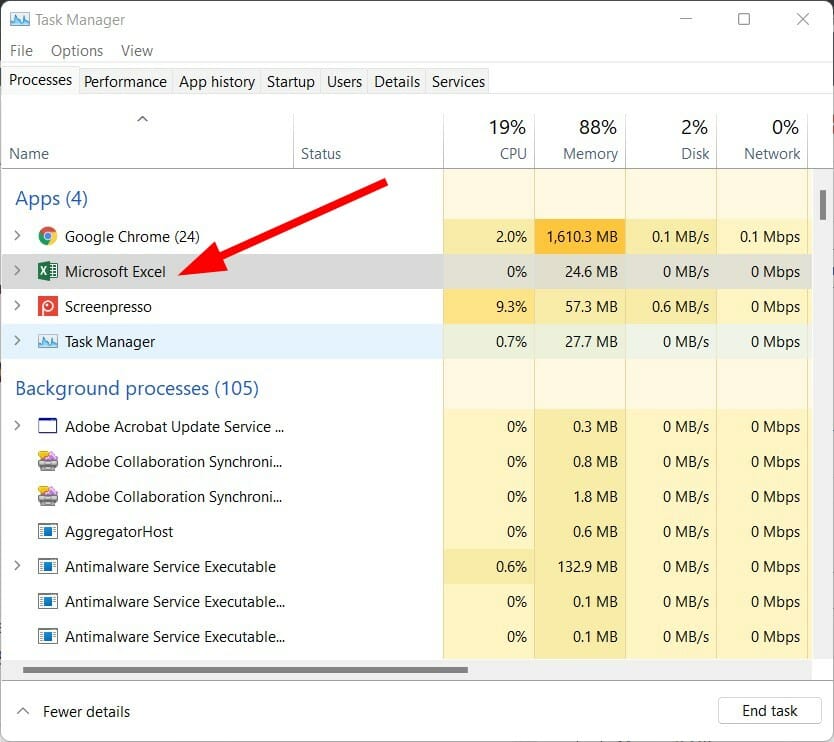The image size is (834, 742).
Task: Click the Adobe Acrobat Update Service icon
Action: (48, 426)
